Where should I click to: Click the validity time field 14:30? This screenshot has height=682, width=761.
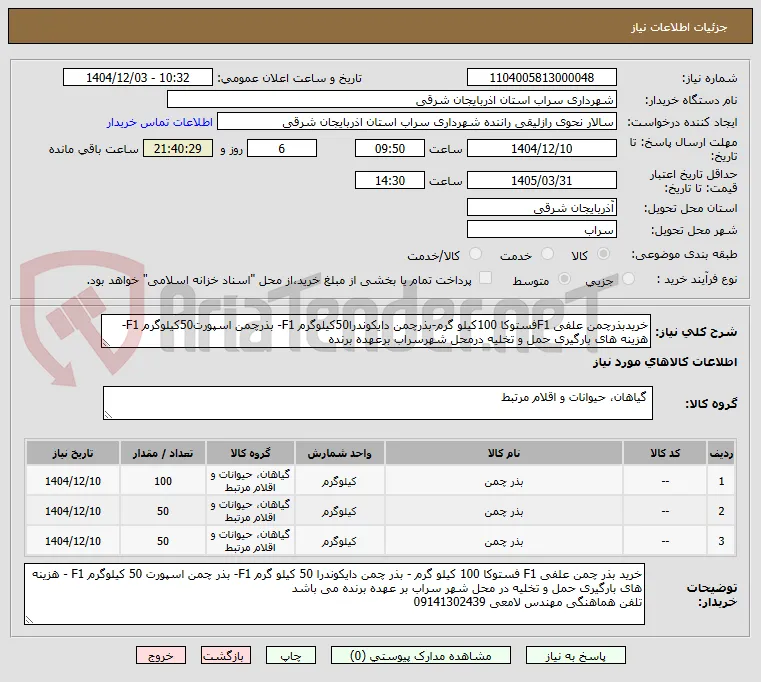(390, 181)
